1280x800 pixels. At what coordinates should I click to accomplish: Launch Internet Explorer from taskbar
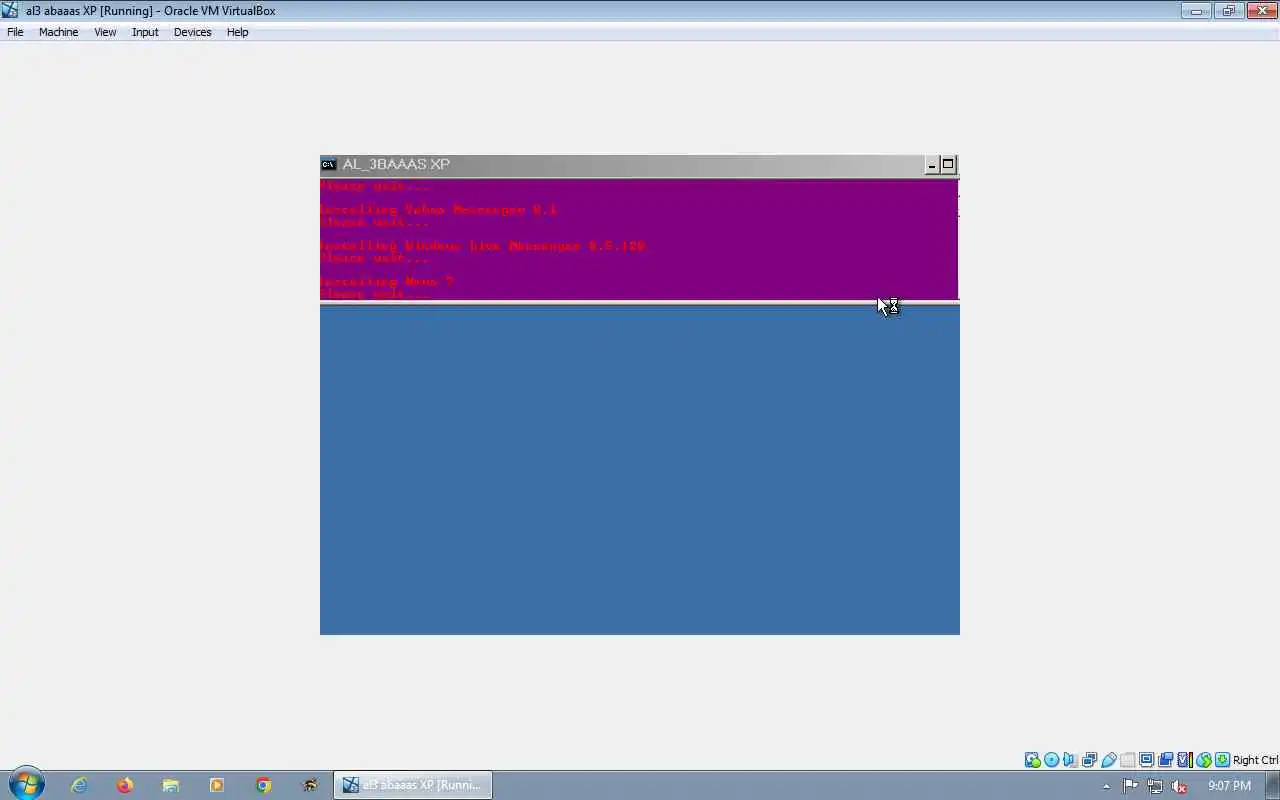click(x=79, y=785)
